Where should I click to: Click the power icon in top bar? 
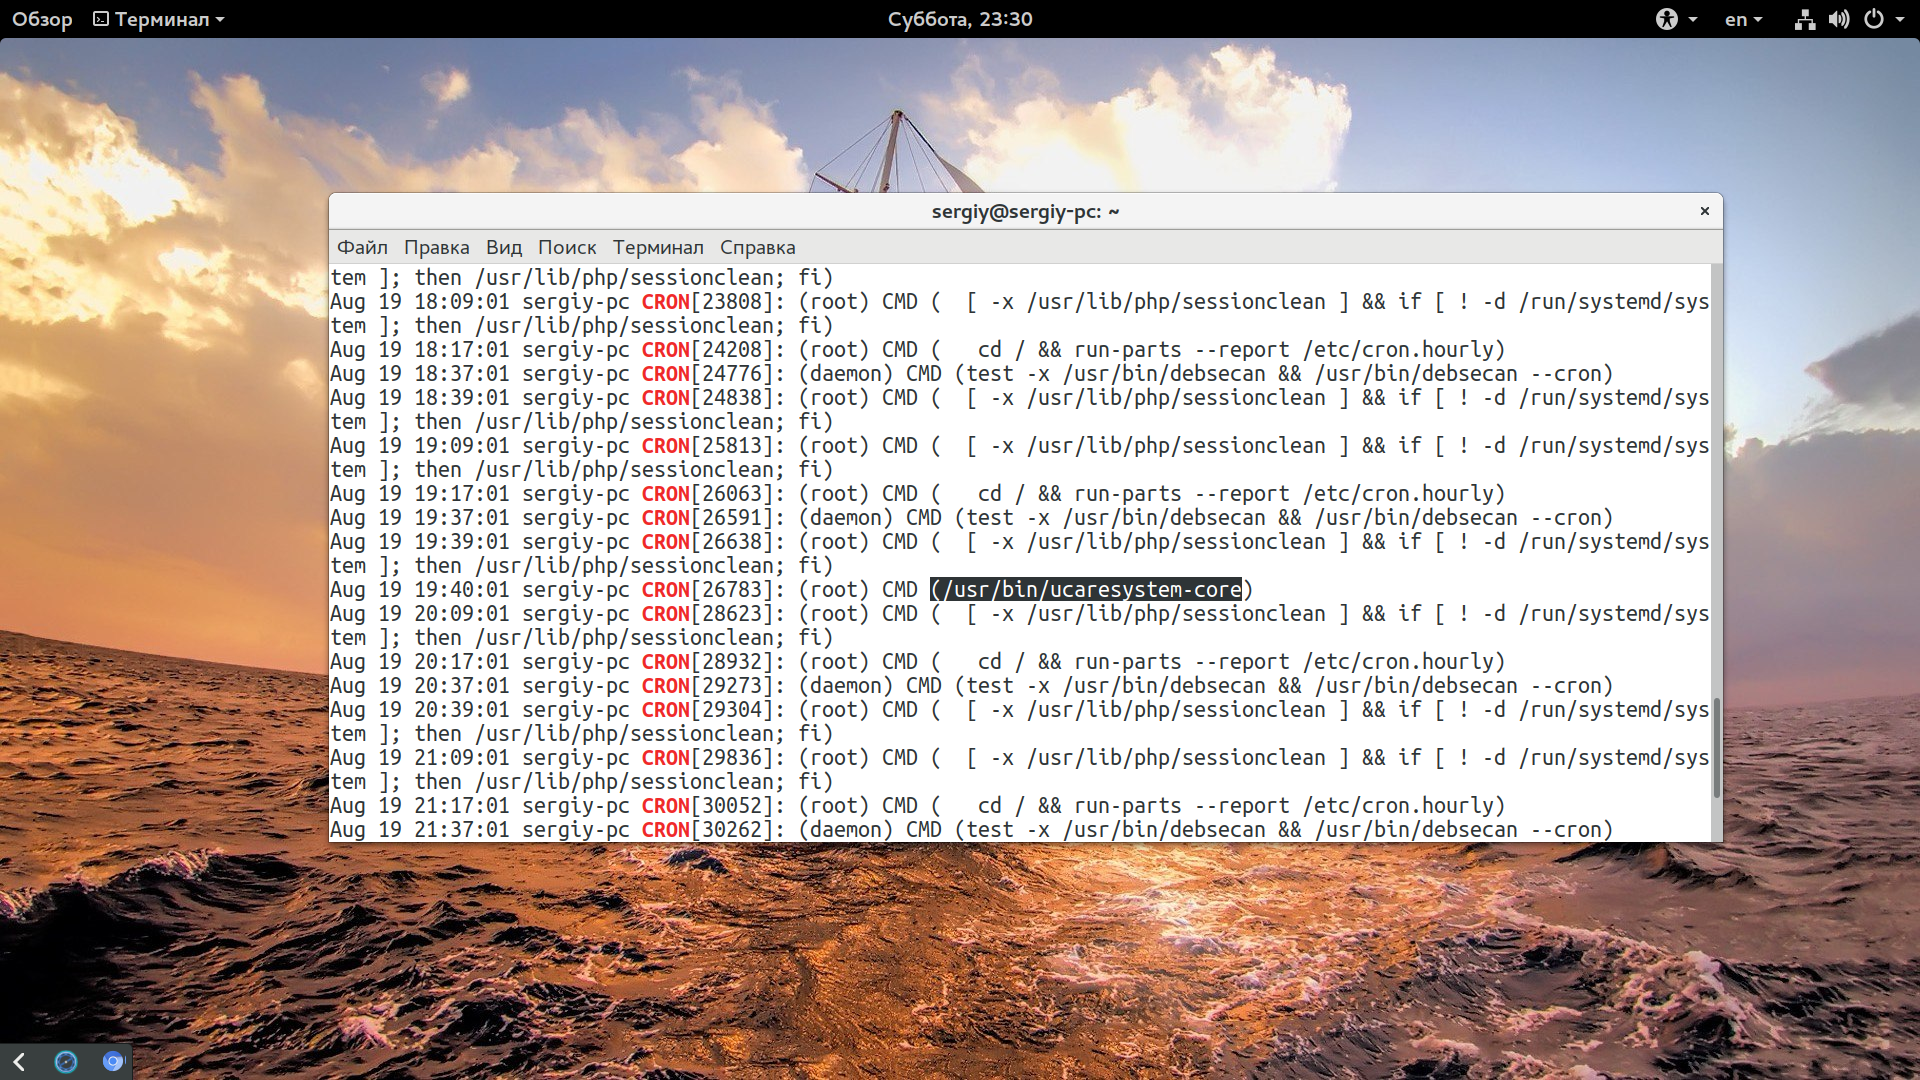(x=1873, y=19)
